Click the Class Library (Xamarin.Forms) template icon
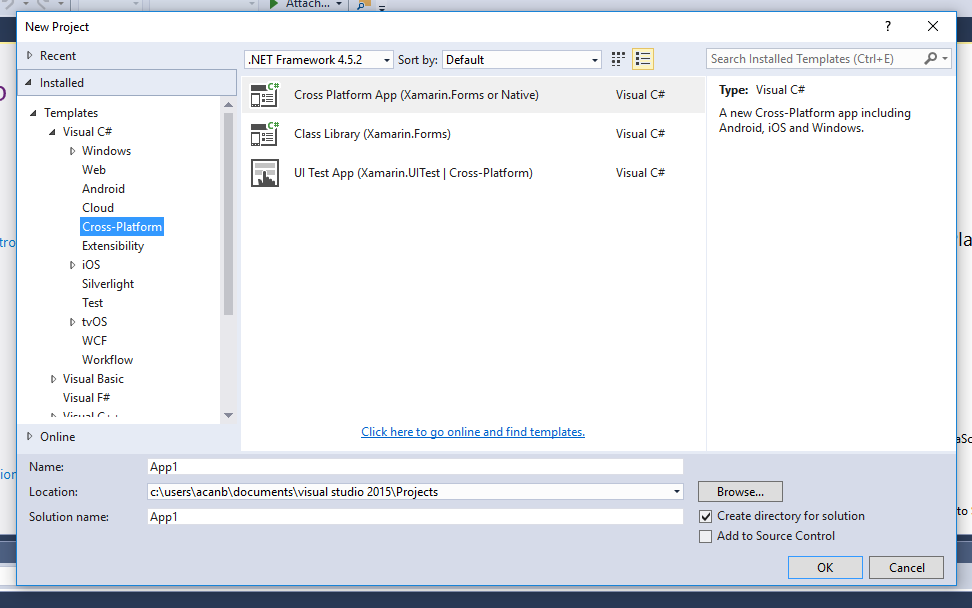The width and height of the screenshot is (972, 608). [265, 134]
